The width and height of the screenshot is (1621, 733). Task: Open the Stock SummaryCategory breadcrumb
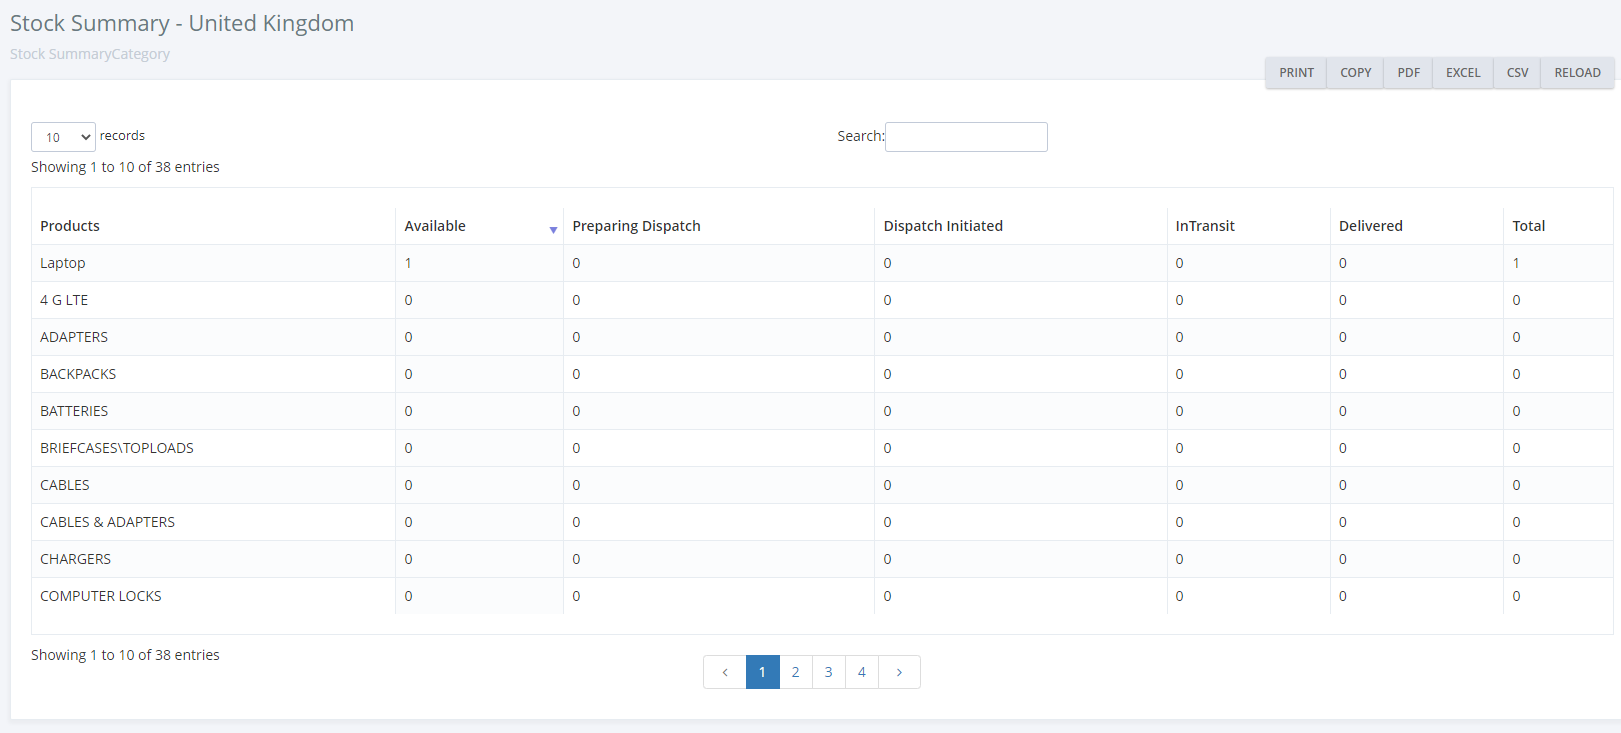[x=90, y=54]
